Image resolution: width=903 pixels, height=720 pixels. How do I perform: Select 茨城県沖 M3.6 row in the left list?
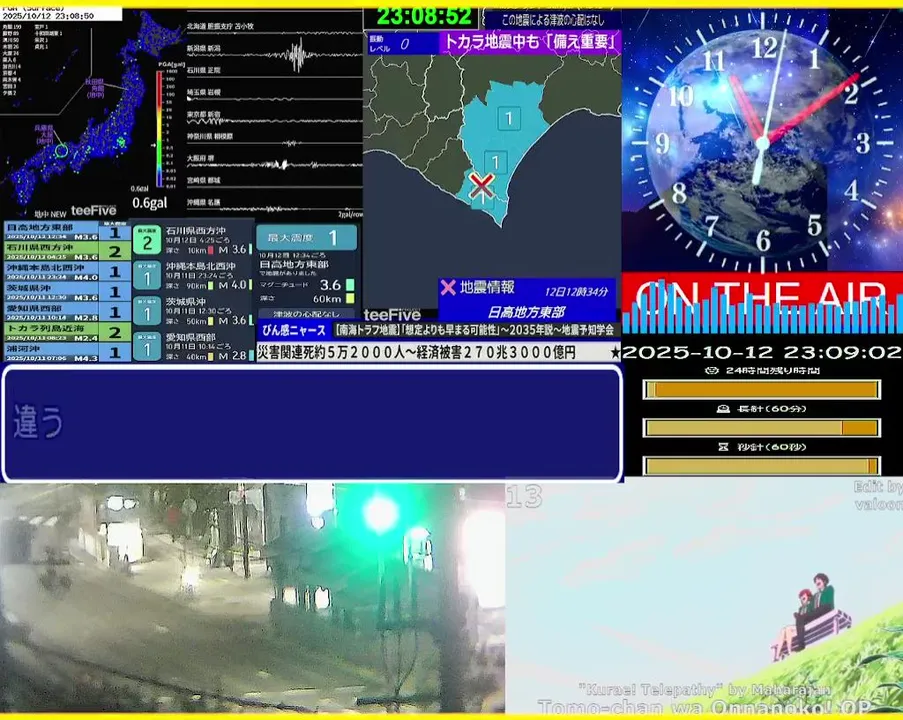67,292
